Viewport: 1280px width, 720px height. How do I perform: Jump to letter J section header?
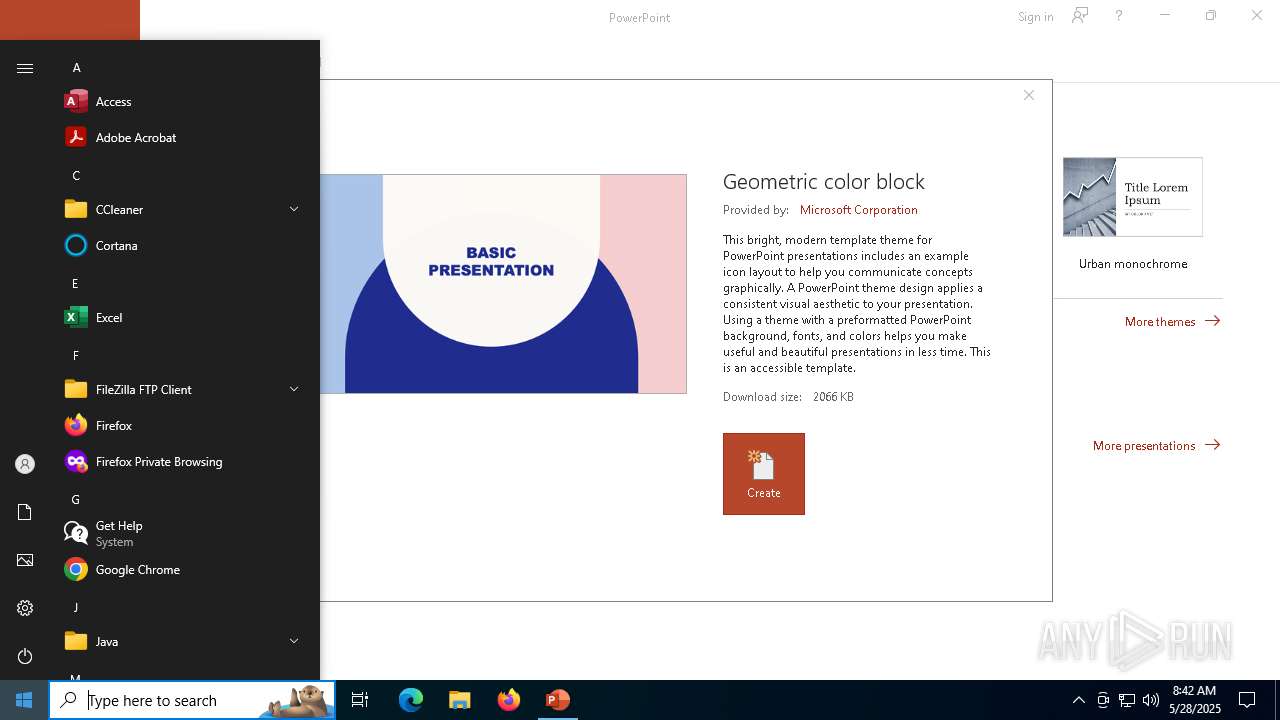[75, 608]
